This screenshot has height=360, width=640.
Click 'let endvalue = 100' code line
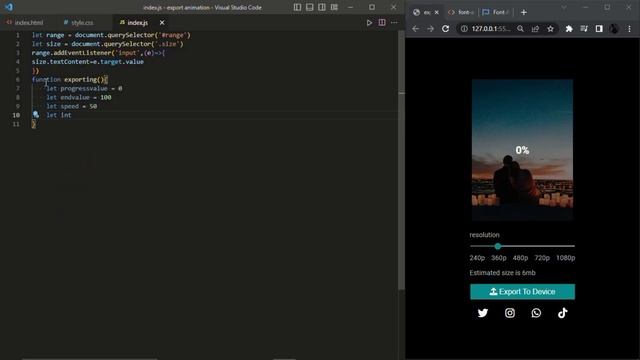tap(78, 97)
